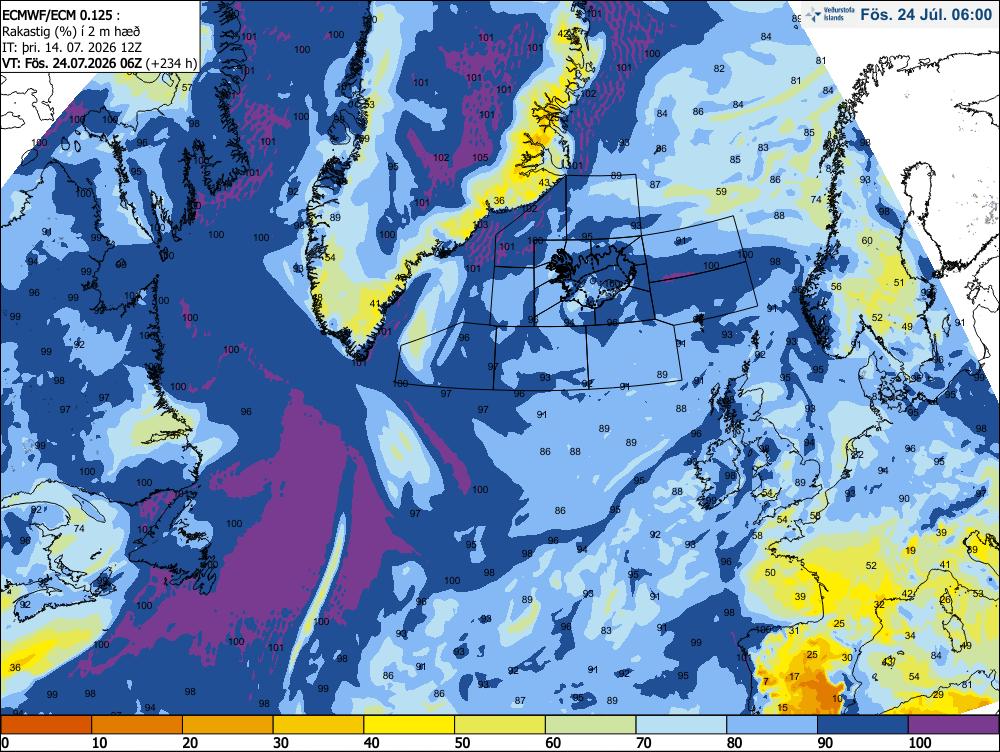Viewport: 1000px width, 752px height.
Task: Click the '105' humidity value over Greenland
Action: pos(480,157)
